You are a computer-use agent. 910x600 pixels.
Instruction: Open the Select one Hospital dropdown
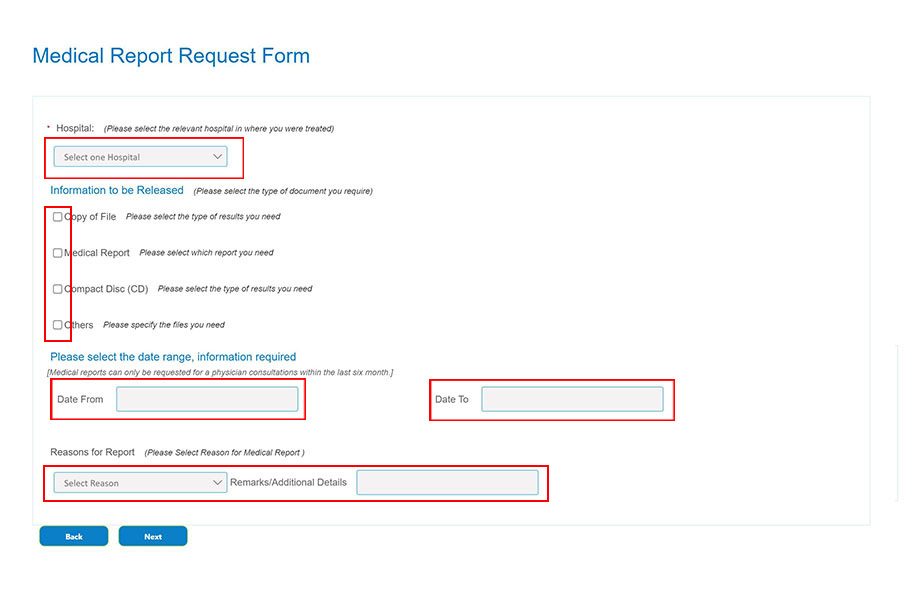(140, 156)
